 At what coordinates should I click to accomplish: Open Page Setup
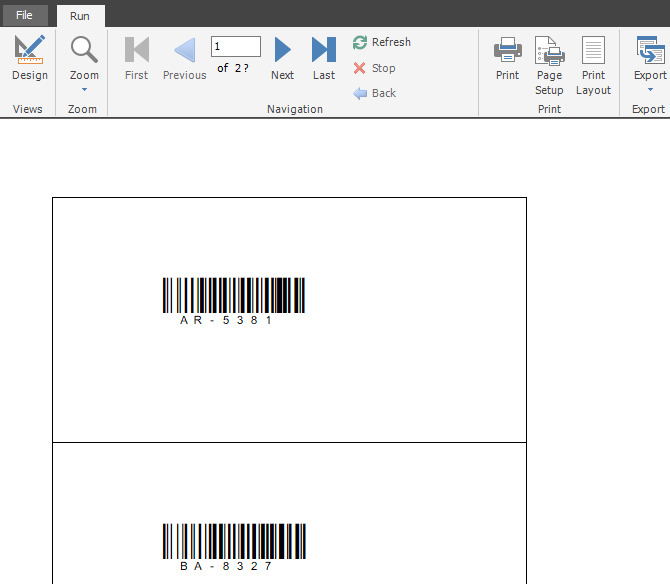(x=550, y=66)
